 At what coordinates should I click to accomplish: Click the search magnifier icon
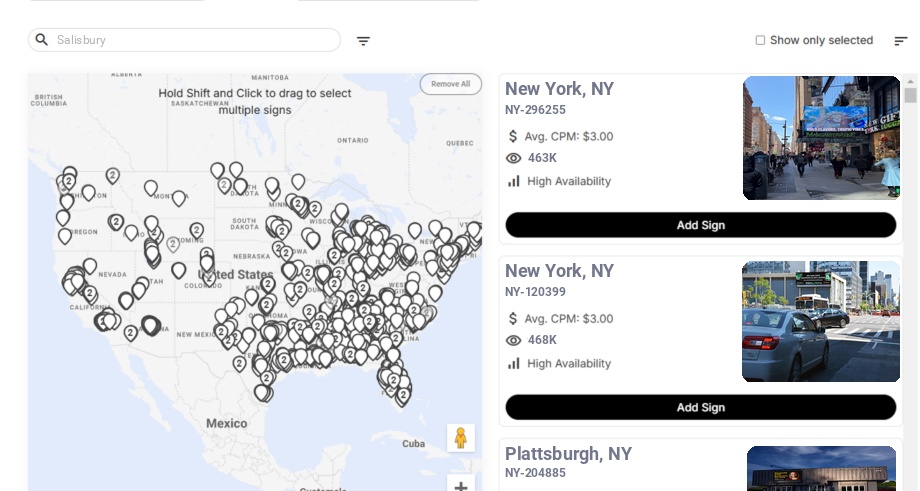pyautogui.click(x=42, y=39)
